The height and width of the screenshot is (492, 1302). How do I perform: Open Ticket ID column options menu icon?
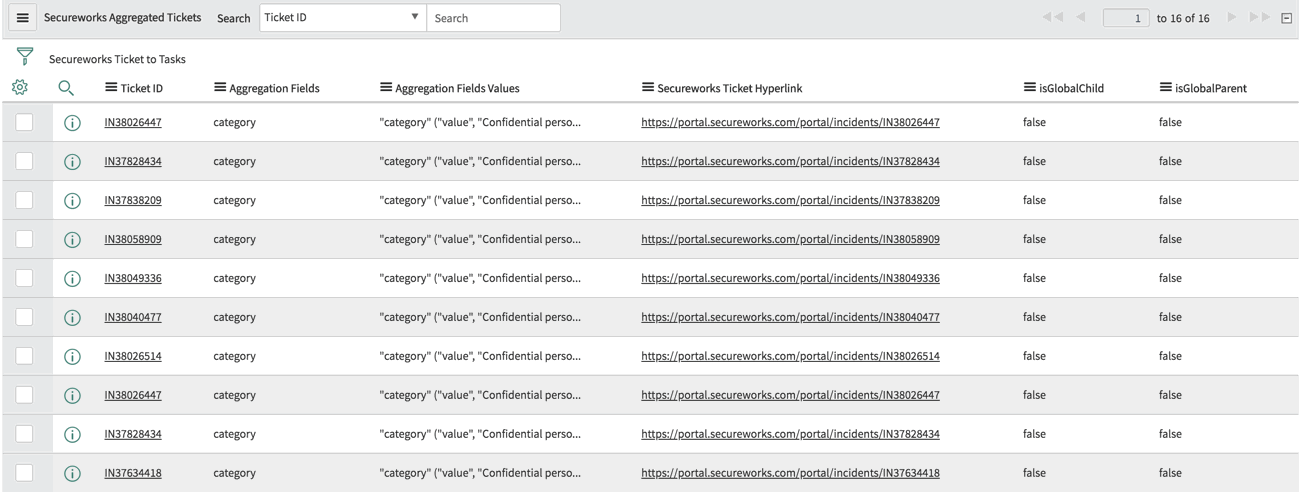click(111, 88)
